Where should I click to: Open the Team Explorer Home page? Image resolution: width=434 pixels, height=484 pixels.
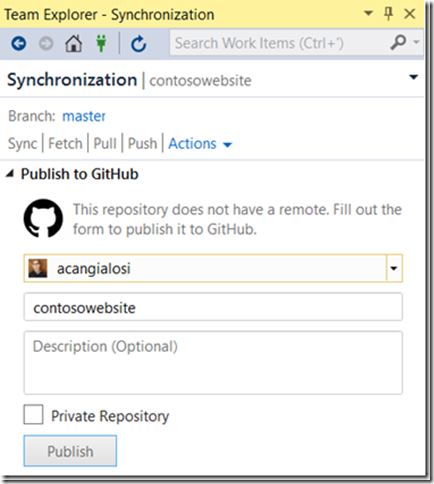pyautogui.click(x=73, y=43)
